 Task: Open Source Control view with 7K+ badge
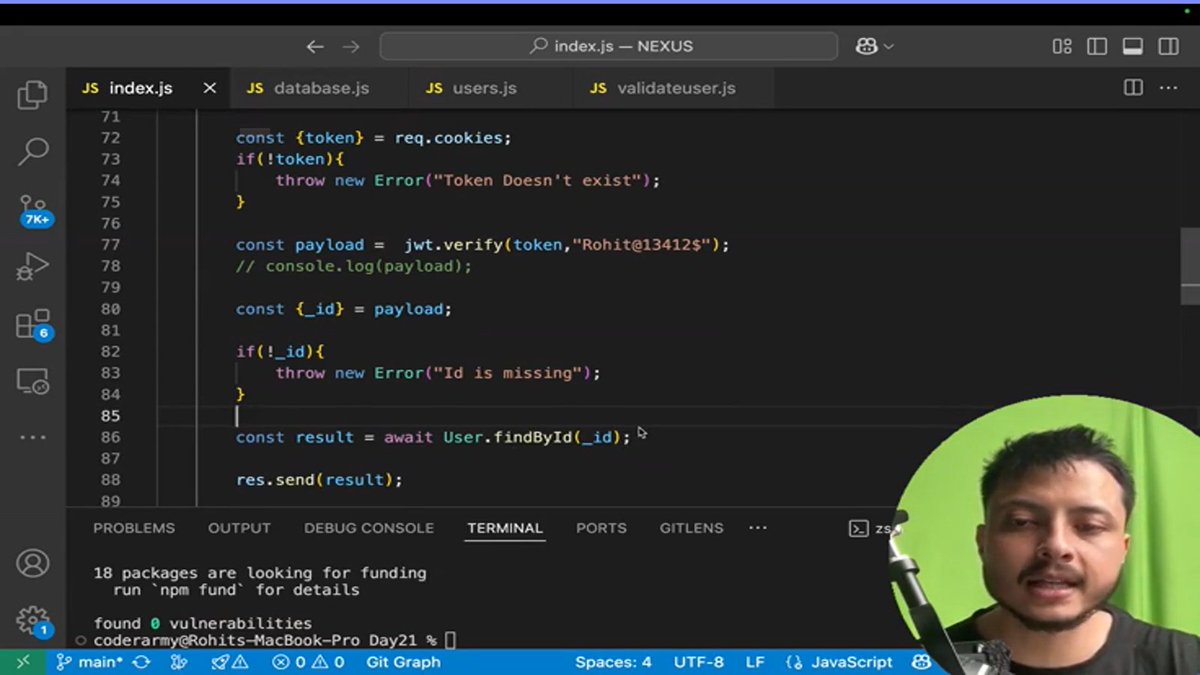coord(34,211)
